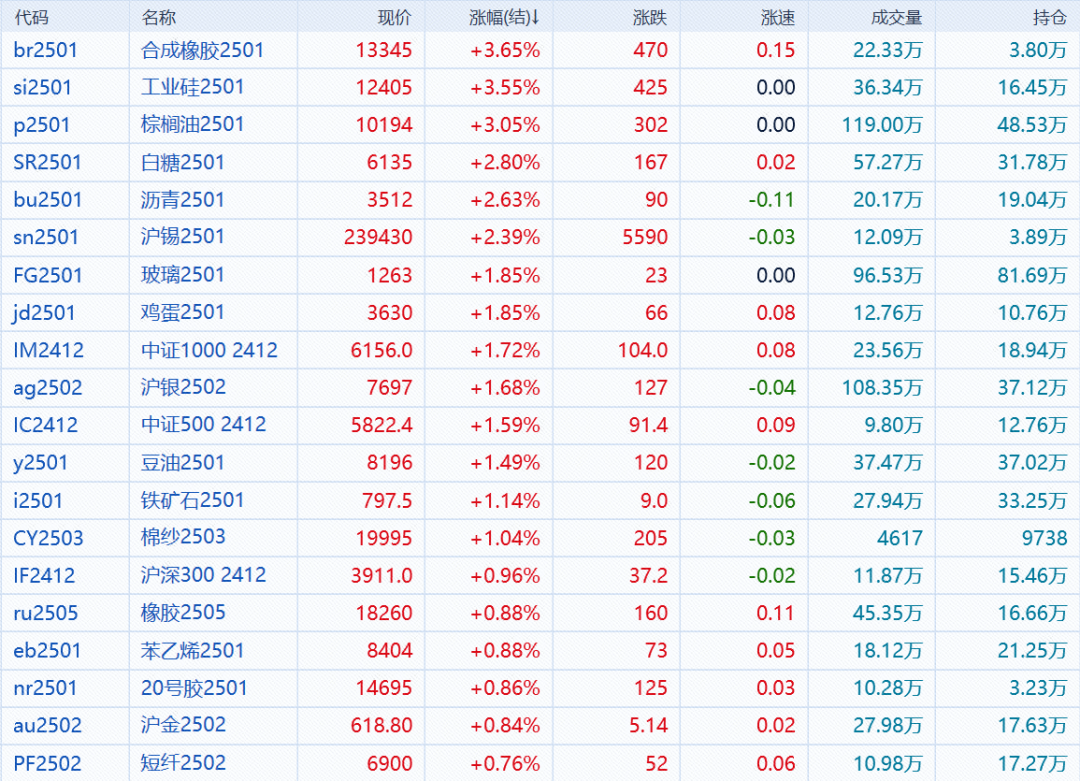Click the SR2501 code link

47,162
